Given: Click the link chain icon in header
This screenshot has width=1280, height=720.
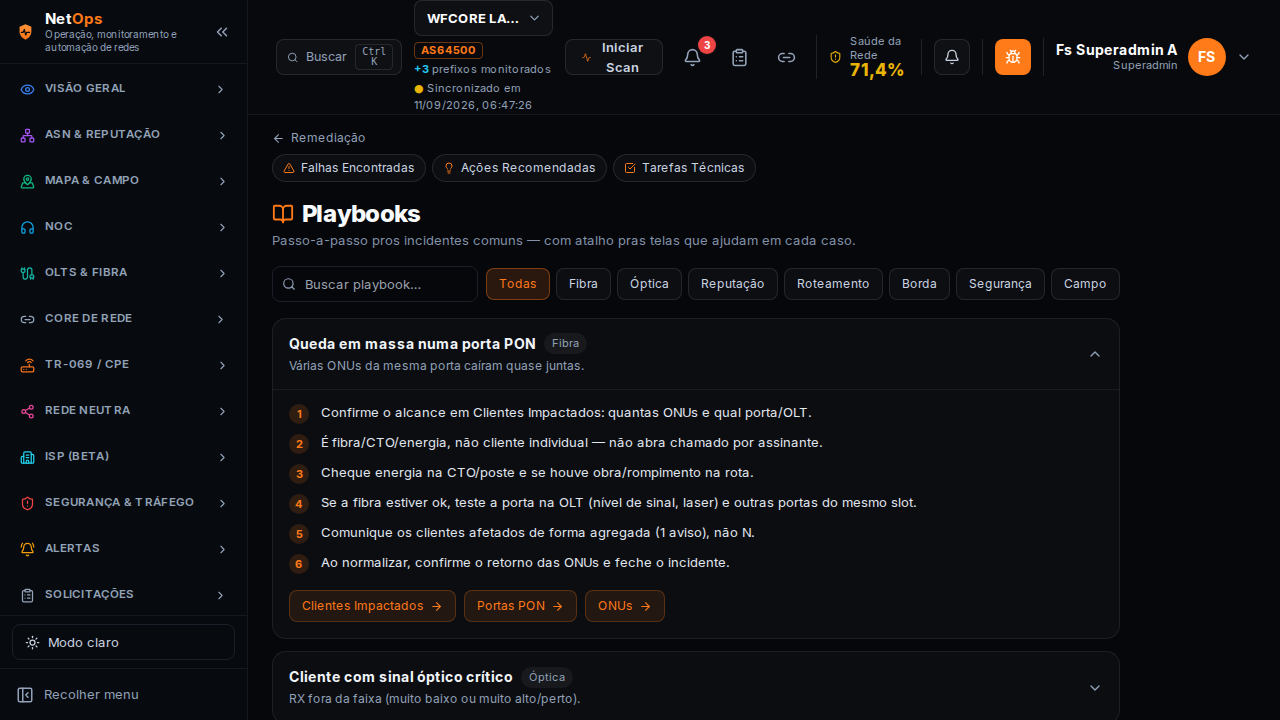Looking at the screenshot, I should (x=787, y=57).
